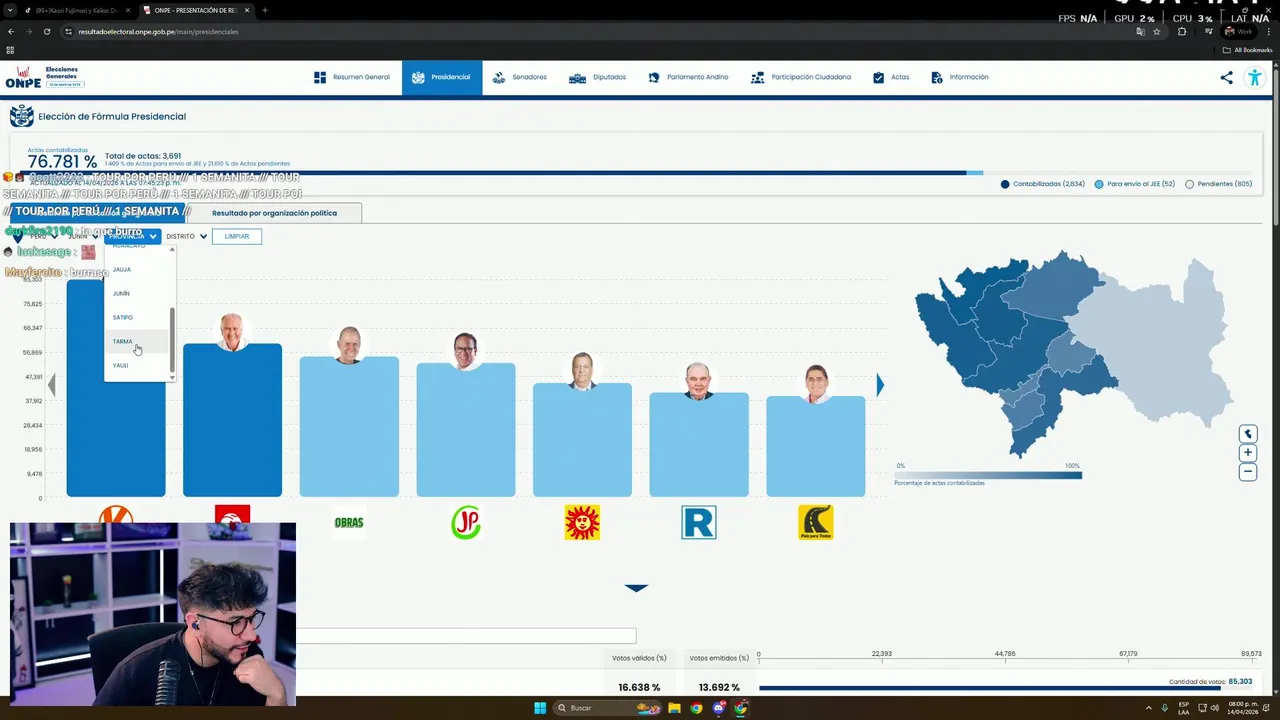
Task: Select the Presidencial tab
Action: pos(443,77)
